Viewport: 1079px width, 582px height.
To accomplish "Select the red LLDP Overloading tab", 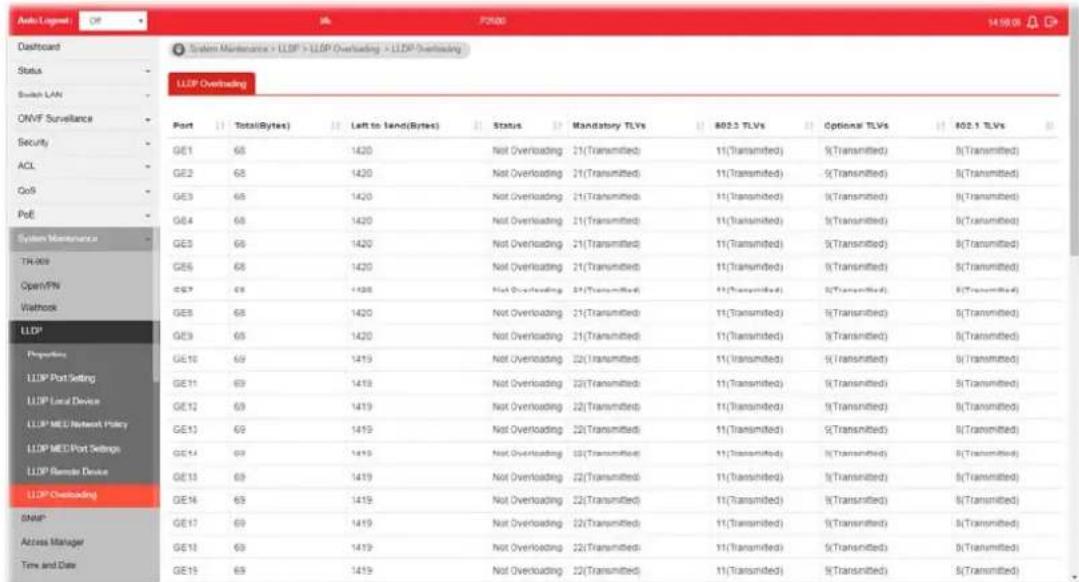I will 211,84.
